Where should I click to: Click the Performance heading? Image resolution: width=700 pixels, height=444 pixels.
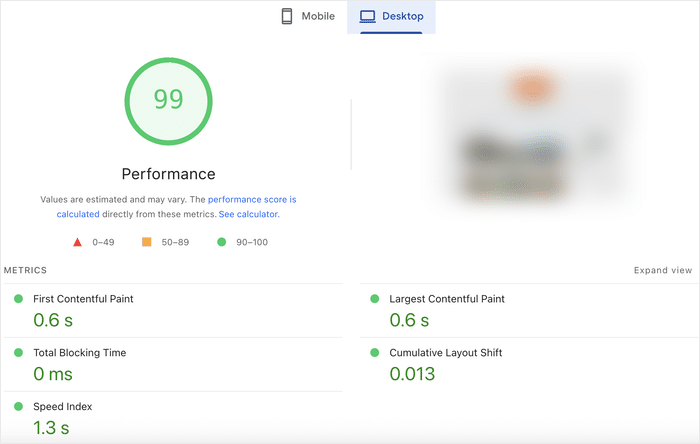(168, 174)
